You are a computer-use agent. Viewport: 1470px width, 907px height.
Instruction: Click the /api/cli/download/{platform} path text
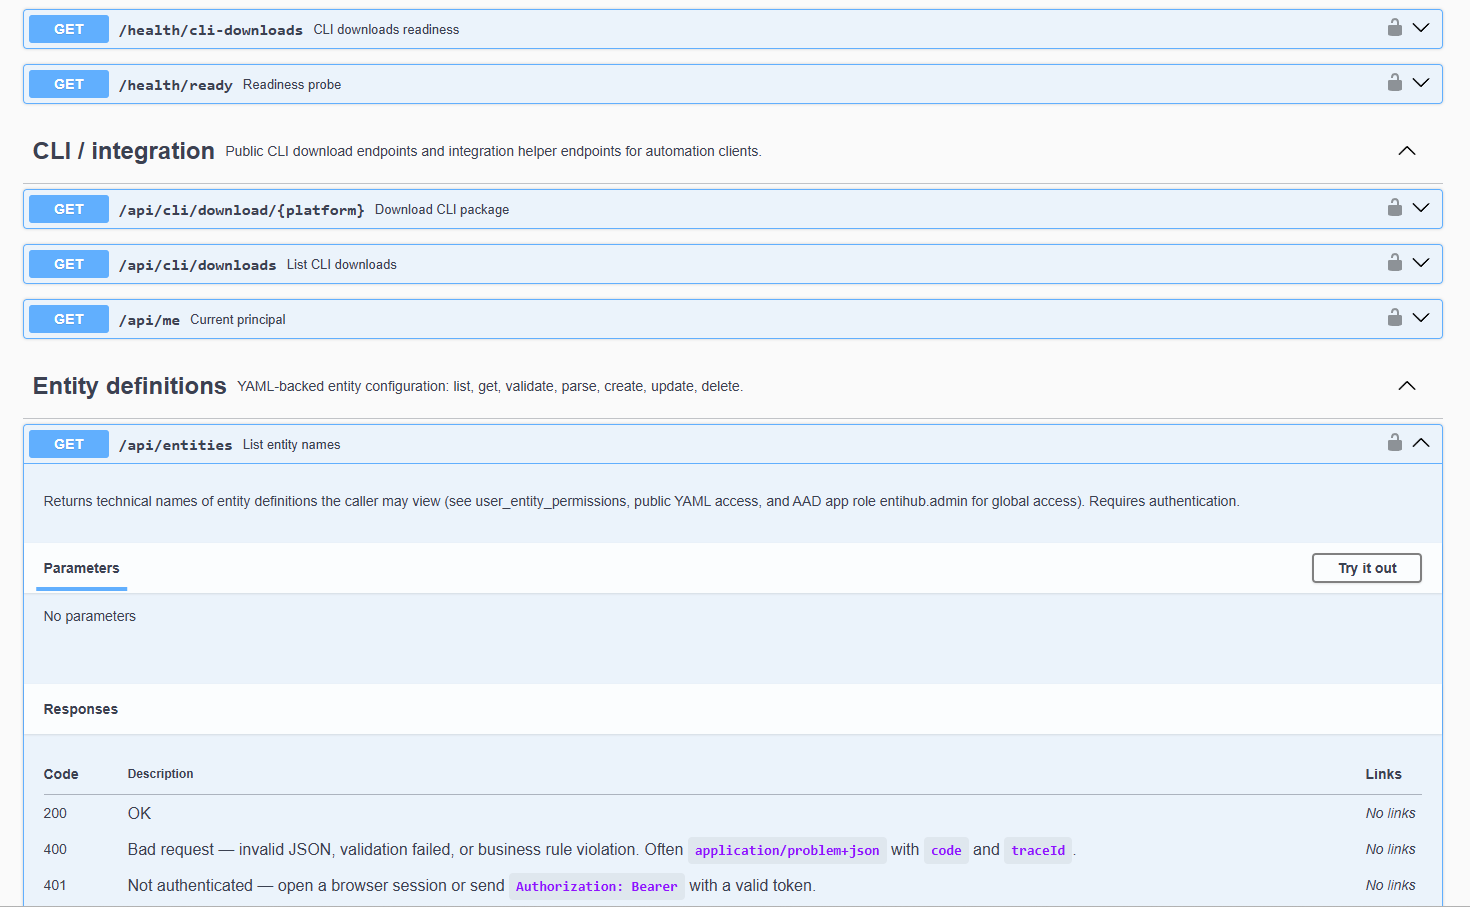pyautogui.click(x=242, y=210)
